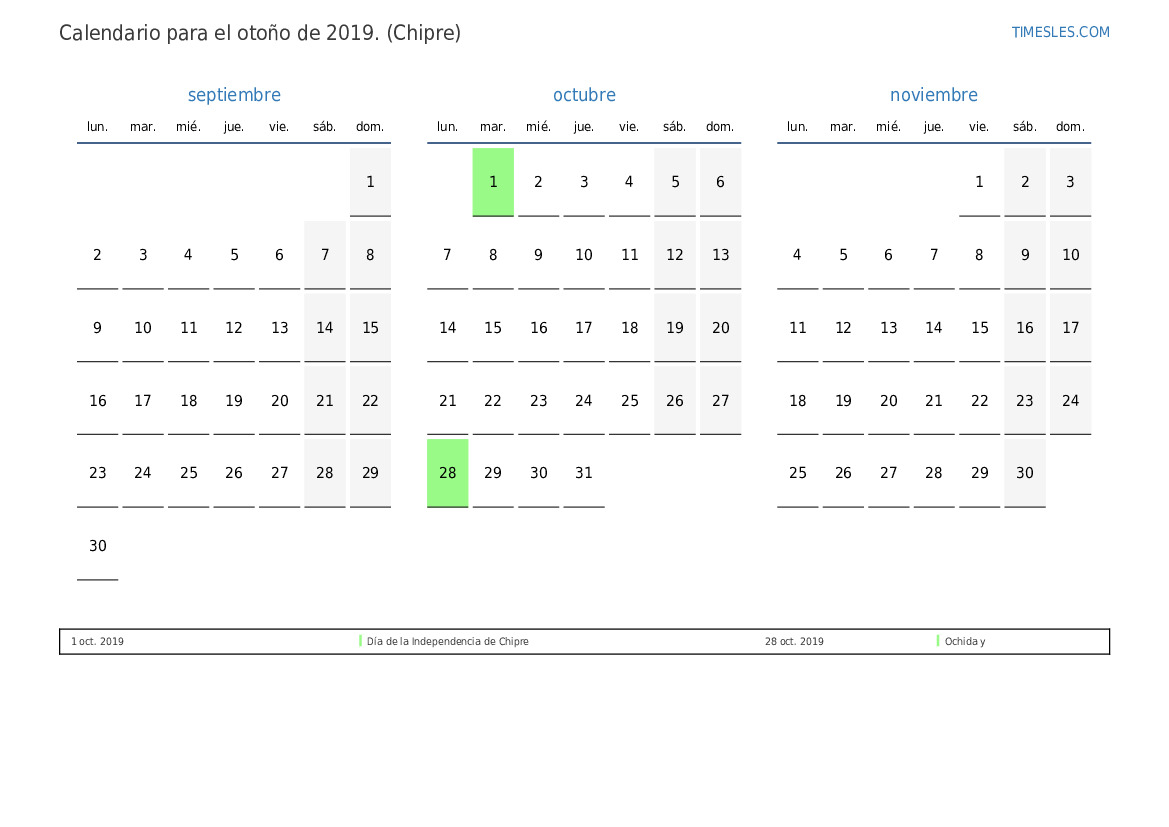Click the septiembre month heading
Screen dimensions: 1169x827
coord(234,95)
